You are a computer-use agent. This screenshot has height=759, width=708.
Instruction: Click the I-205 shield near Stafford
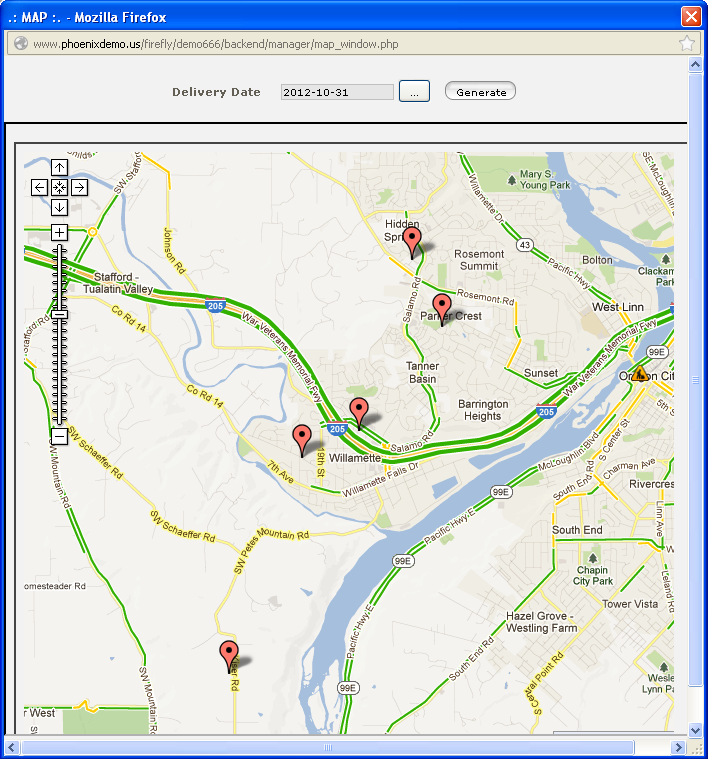pyautogui.click(x=215, y=305)
